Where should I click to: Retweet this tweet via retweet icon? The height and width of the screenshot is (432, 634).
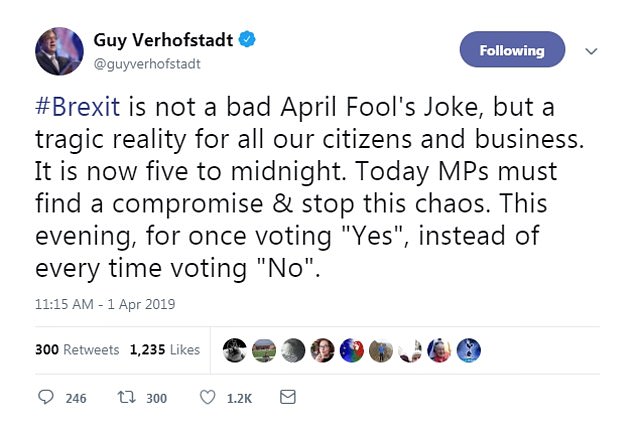[127, 398]
